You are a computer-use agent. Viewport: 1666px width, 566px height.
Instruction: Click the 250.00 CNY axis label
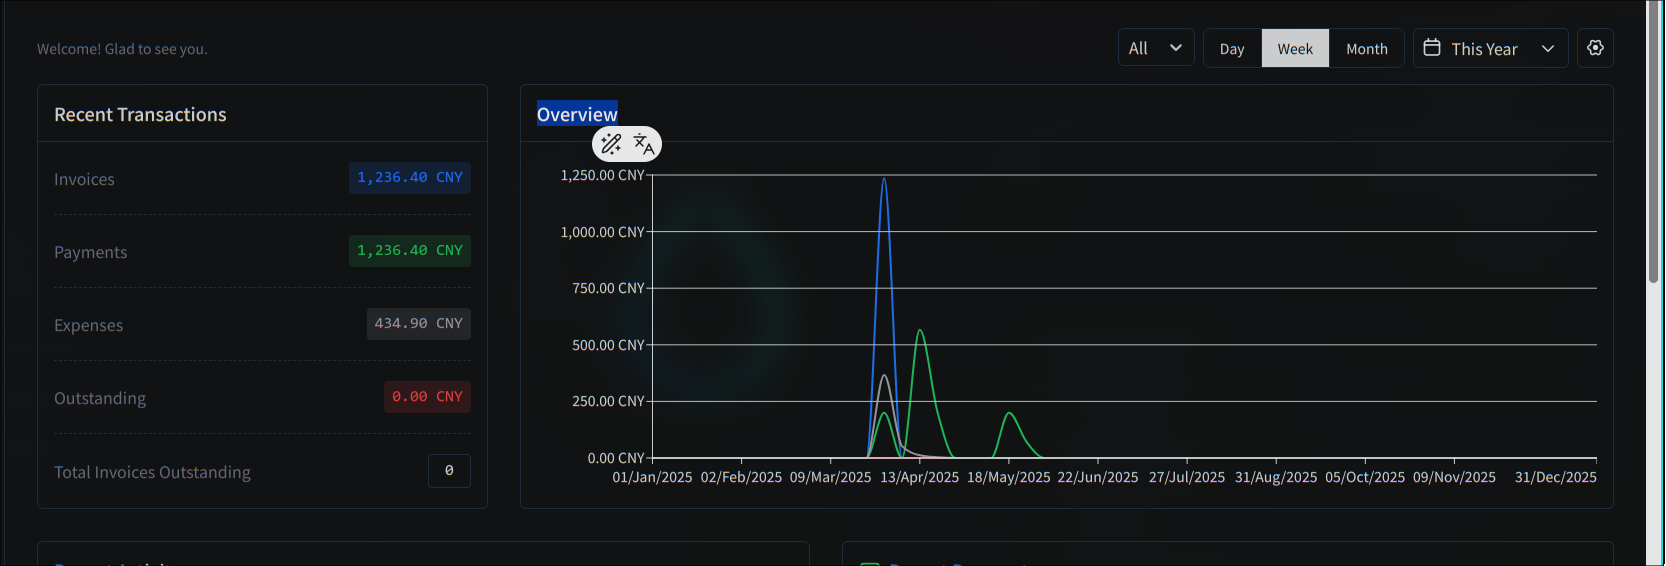click(x=608, y=401)
